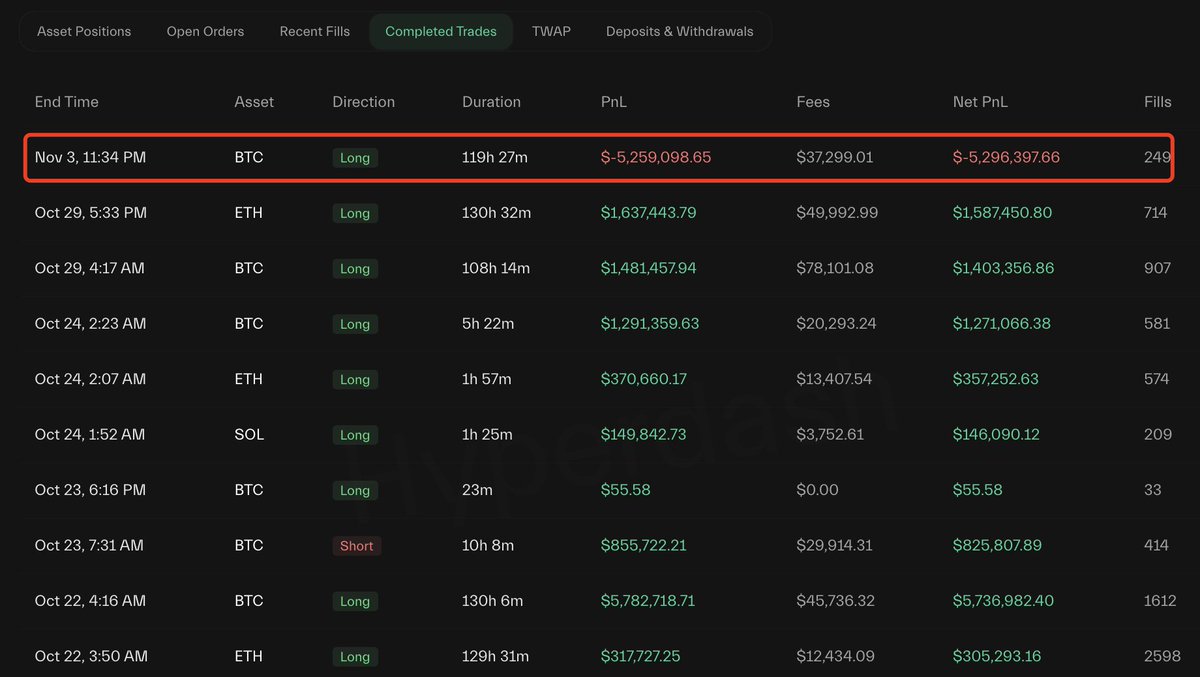Select the Recent Fills tab
The width and height of the screenshot is (1200, 677).
315,31
